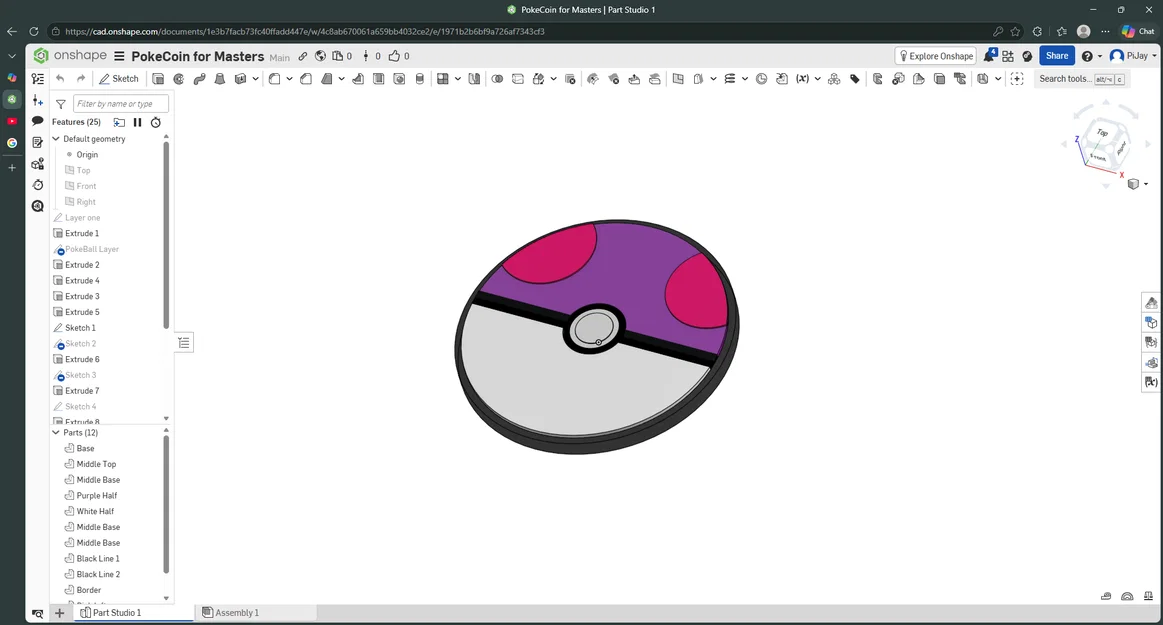Image resolution: width=1163 pixels, height=625 pixels.
Task: Open the notifications bell
Action: pos(989,56)
